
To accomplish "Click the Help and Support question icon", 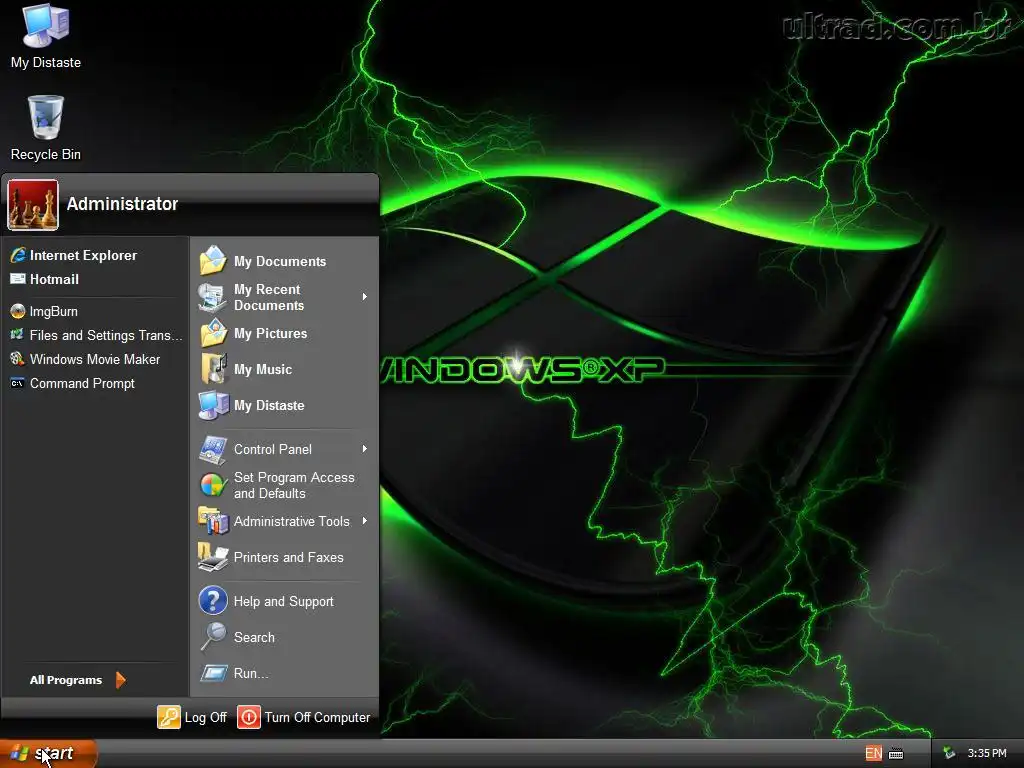I will [x=213, y=601].
